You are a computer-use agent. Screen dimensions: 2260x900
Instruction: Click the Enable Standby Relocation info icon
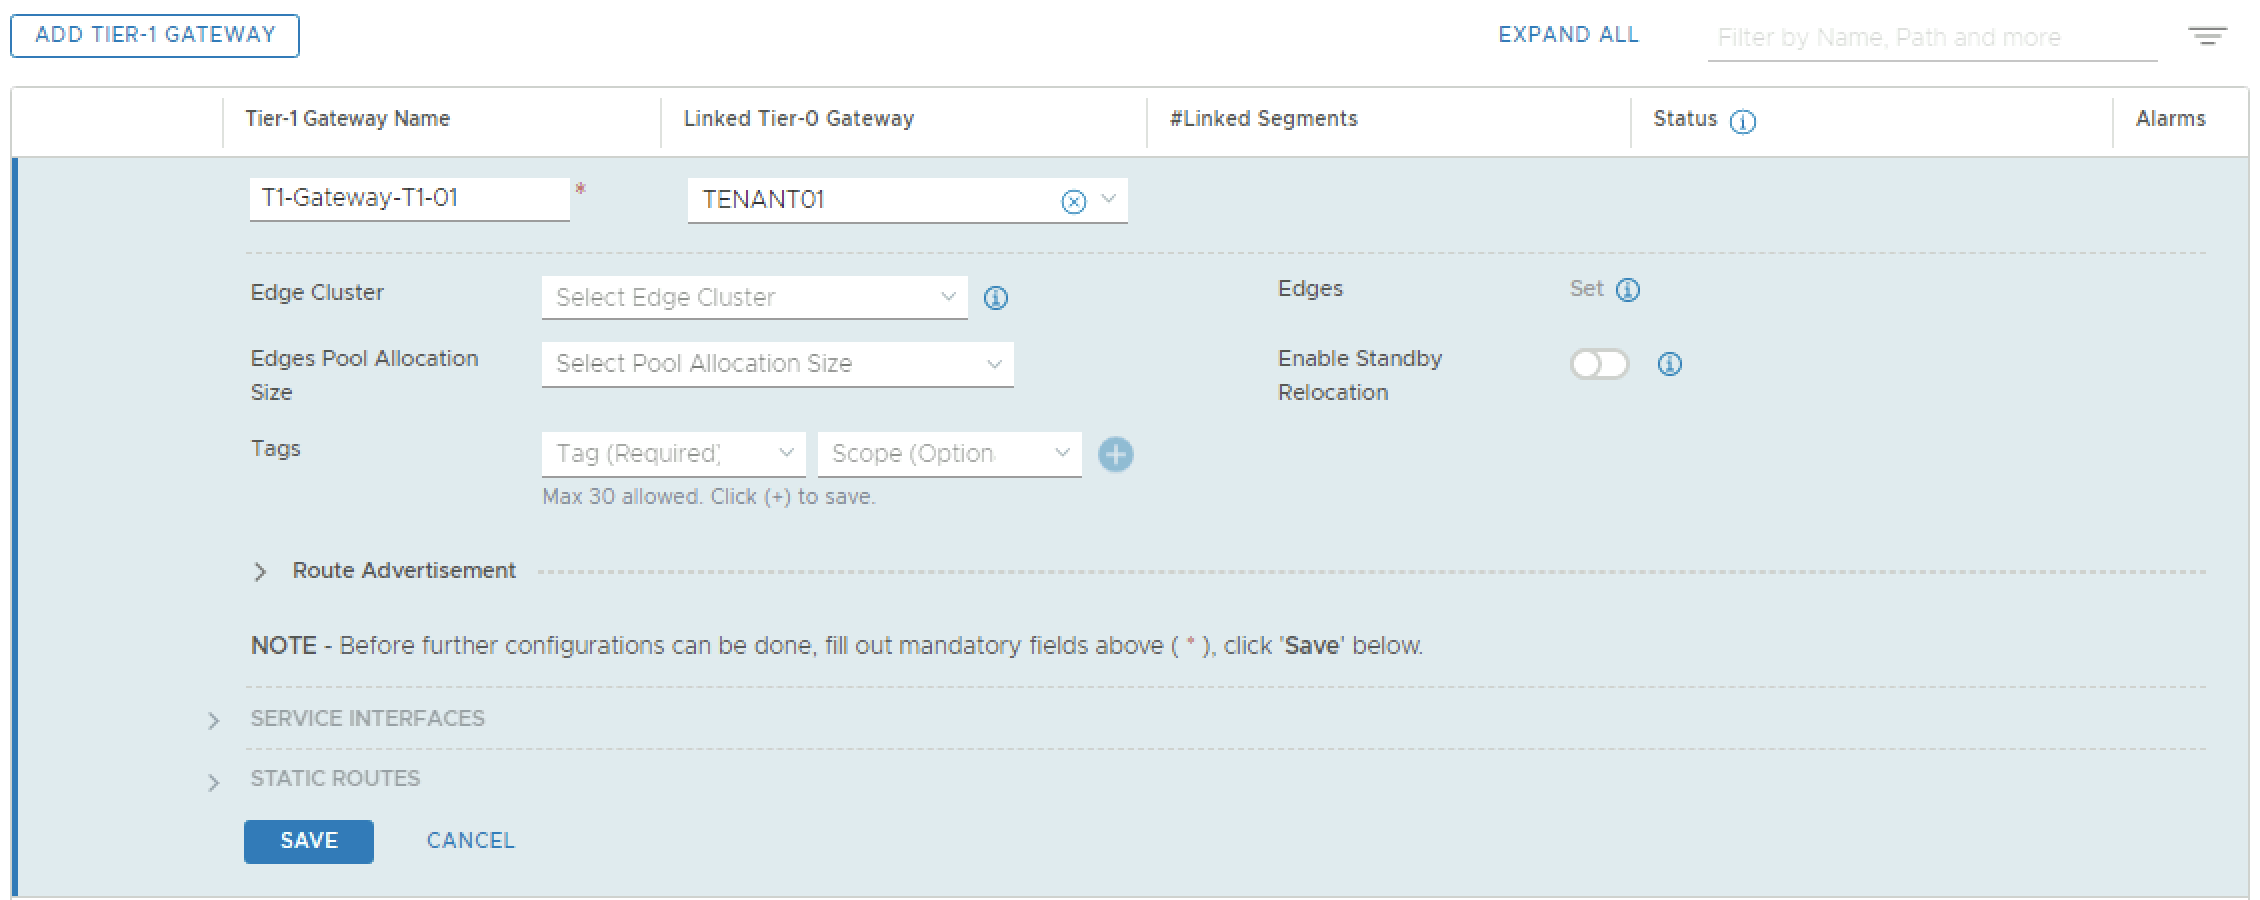coord(1669,364)
